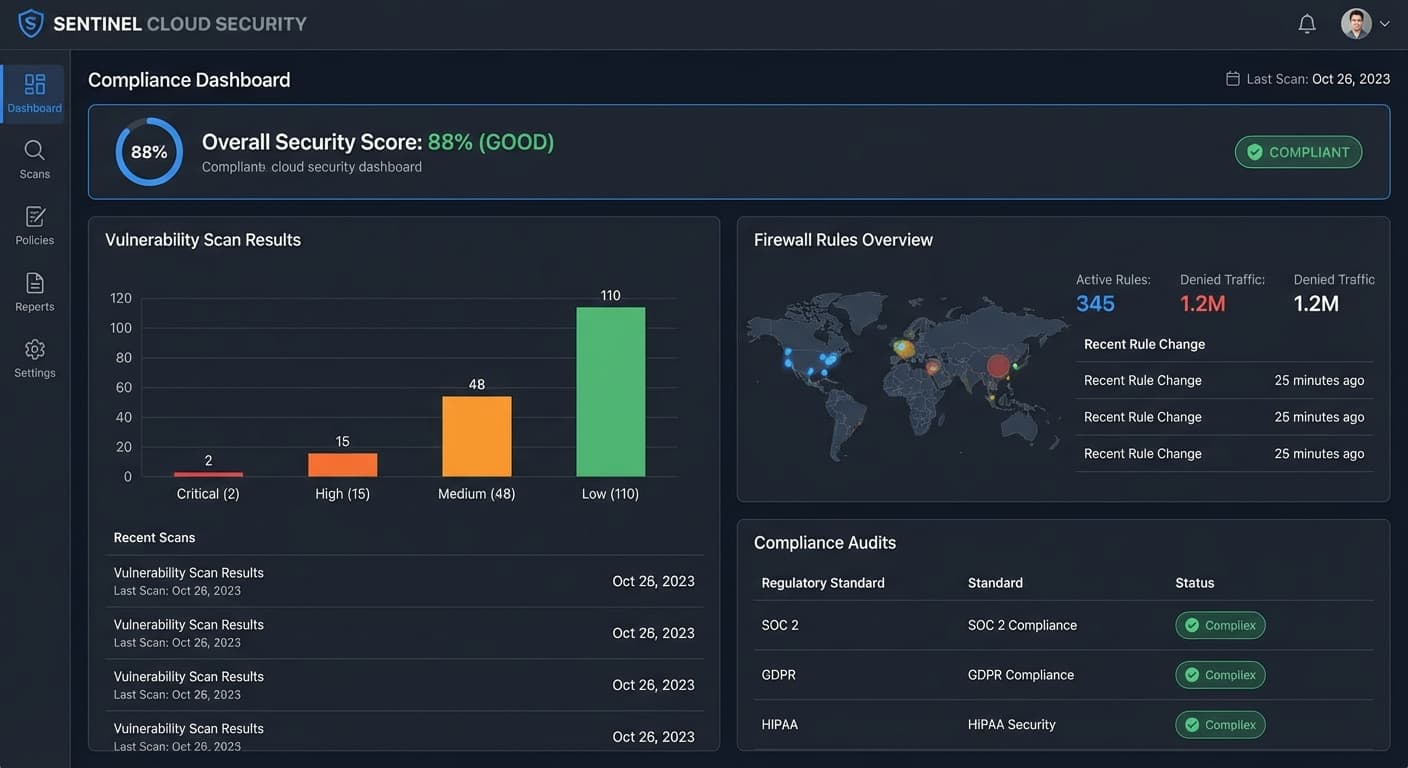
Task: Click the Firewall Rules Overview title
Action: coord(843,240)
